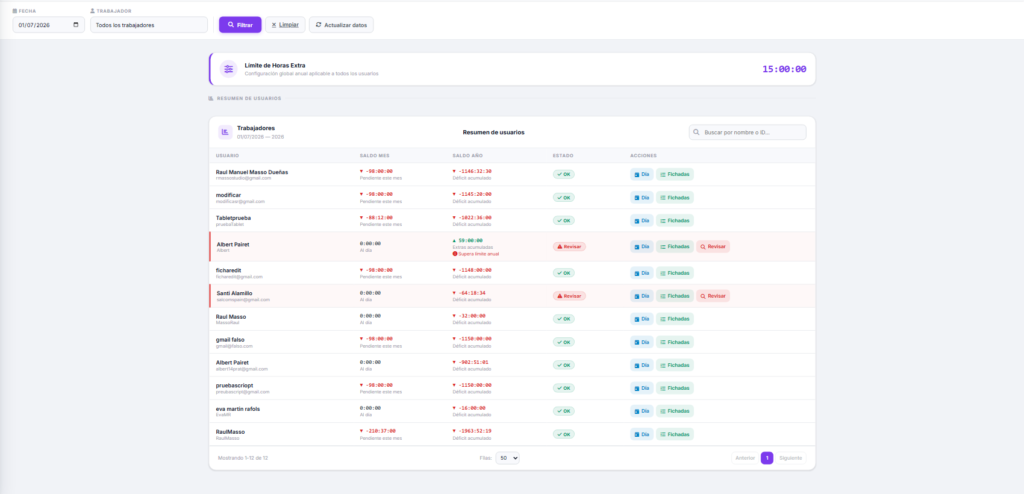The height and width of the screenshot is (494, 1024).
Task: Open Fichadas for Albert Pairet flagged row
Action: coord(675,246)
